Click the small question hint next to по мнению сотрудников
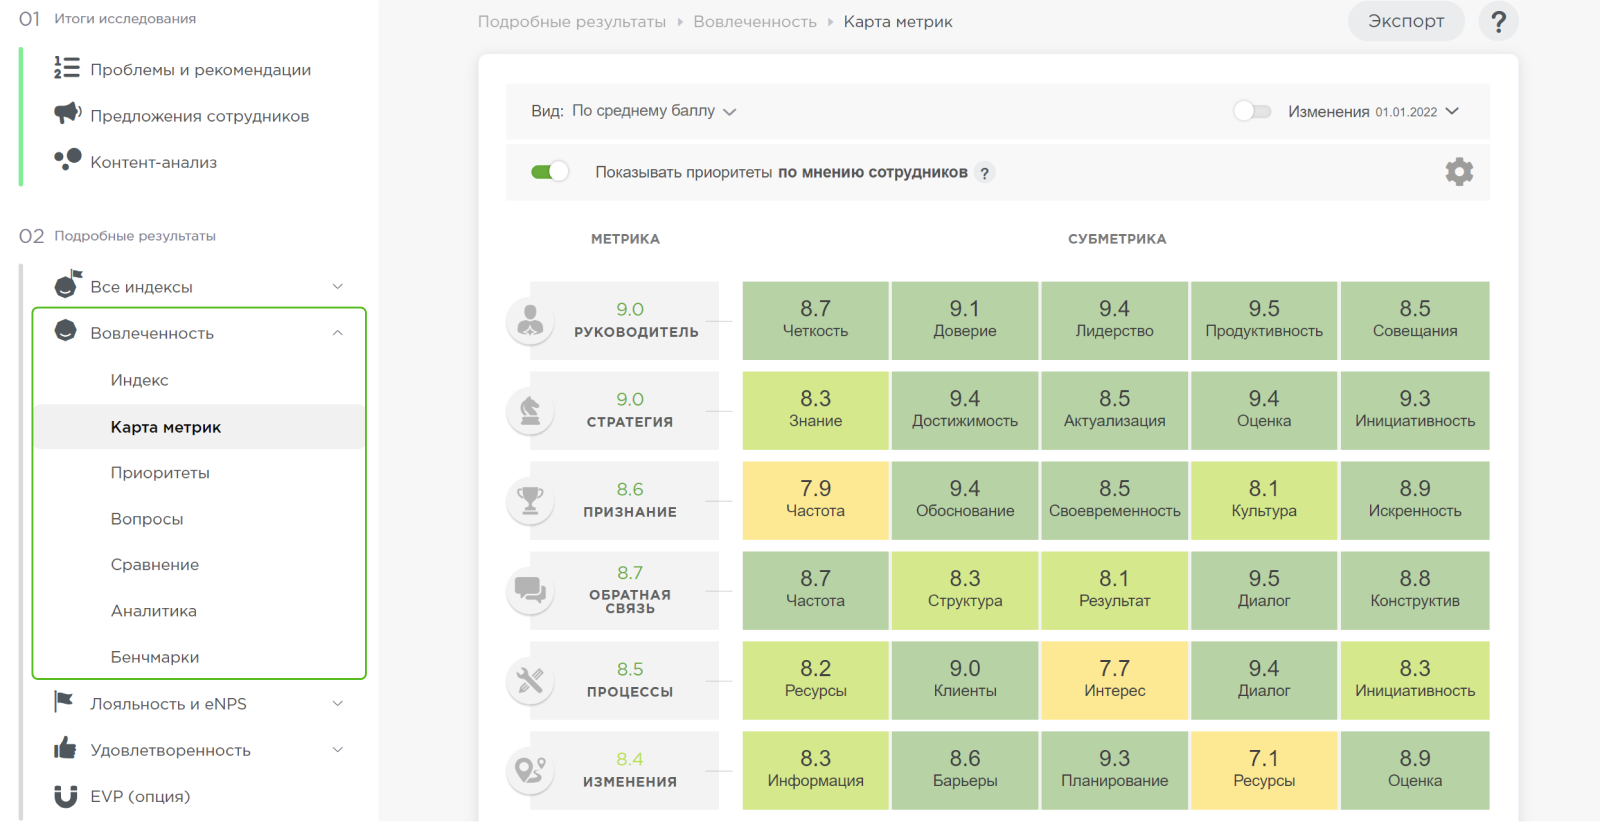The width and height of the screenshot is (1600, 822). coord(984,173)
